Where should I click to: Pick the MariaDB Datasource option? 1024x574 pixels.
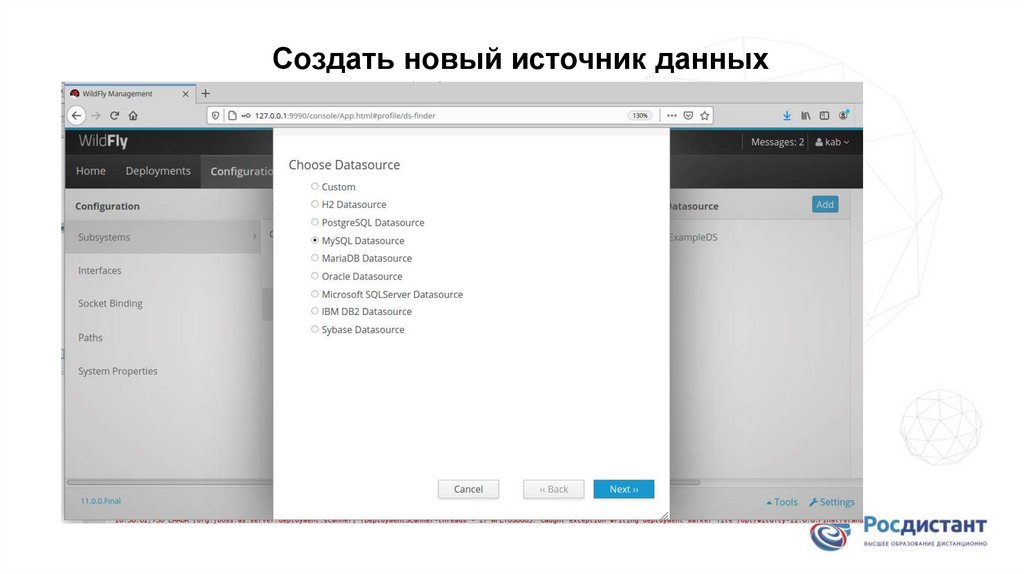pyautogui.click(x=315, y=258)
